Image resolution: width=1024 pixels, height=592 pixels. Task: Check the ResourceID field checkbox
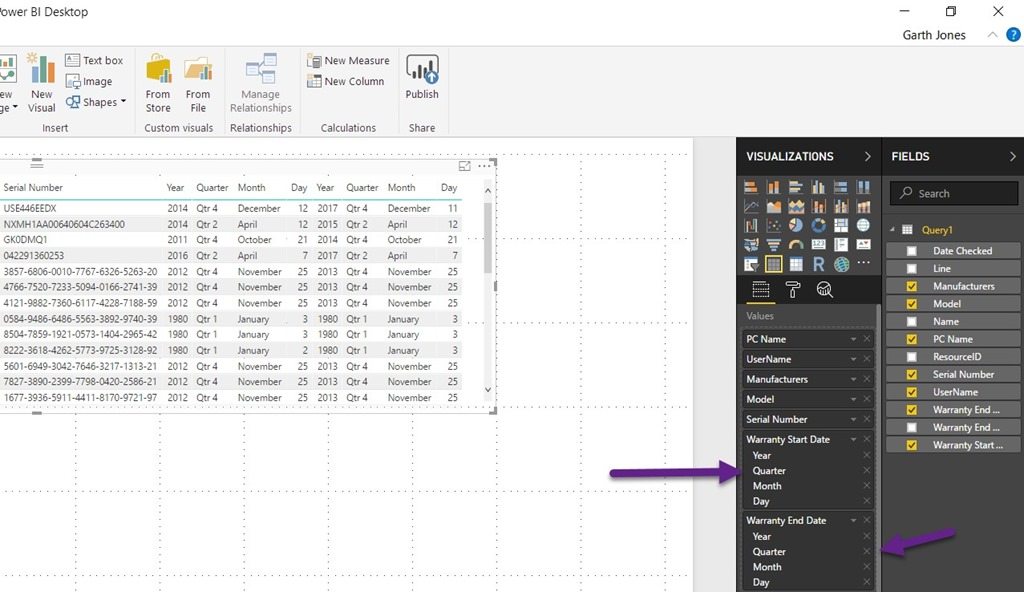point(912,357)
